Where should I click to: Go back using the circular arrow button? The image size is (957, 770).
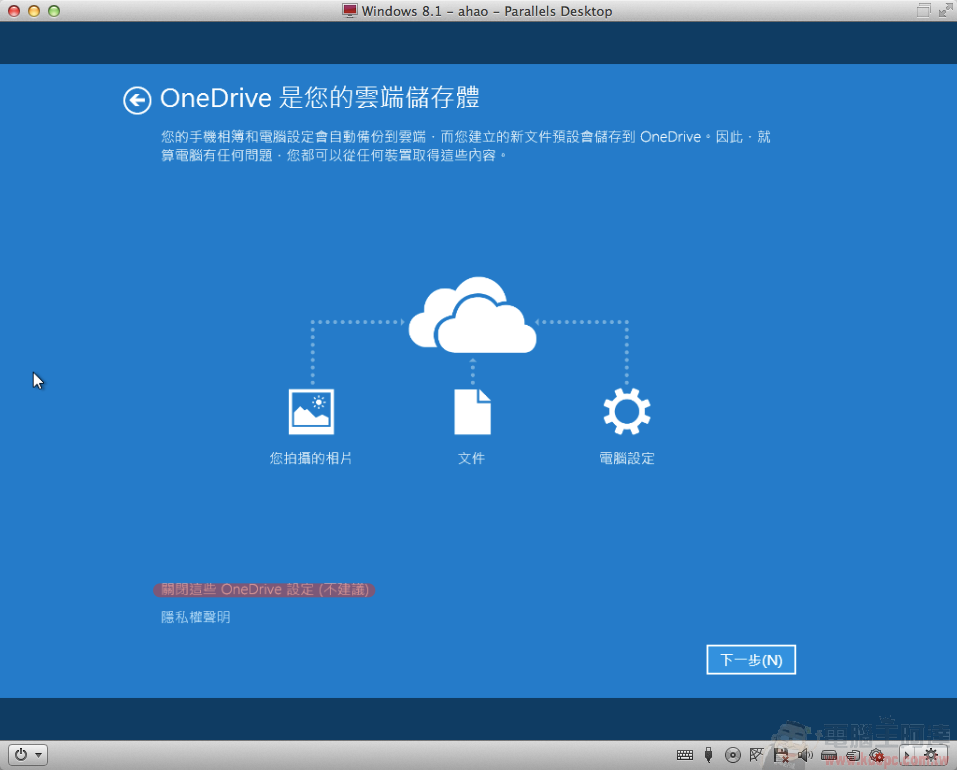(137, 100)
